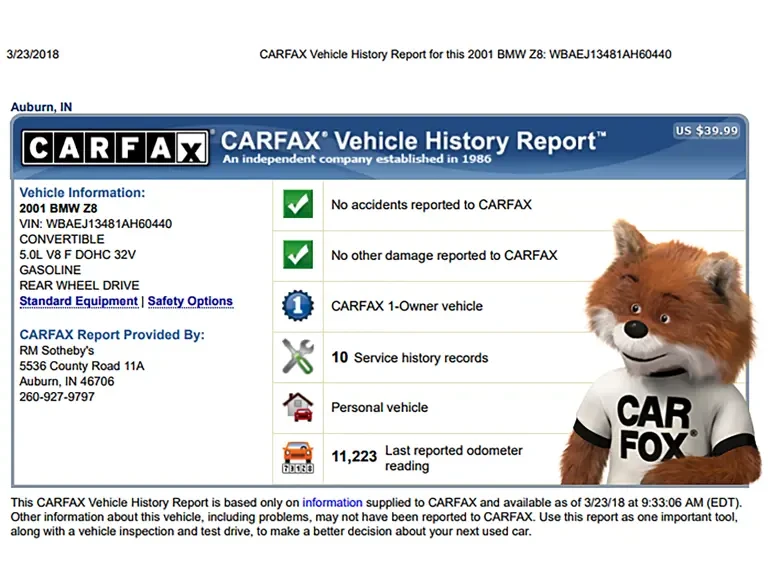Click the CONVERTIBLE body style text
Viewport: 768px width, 576px height.
[x=62, y=240]
